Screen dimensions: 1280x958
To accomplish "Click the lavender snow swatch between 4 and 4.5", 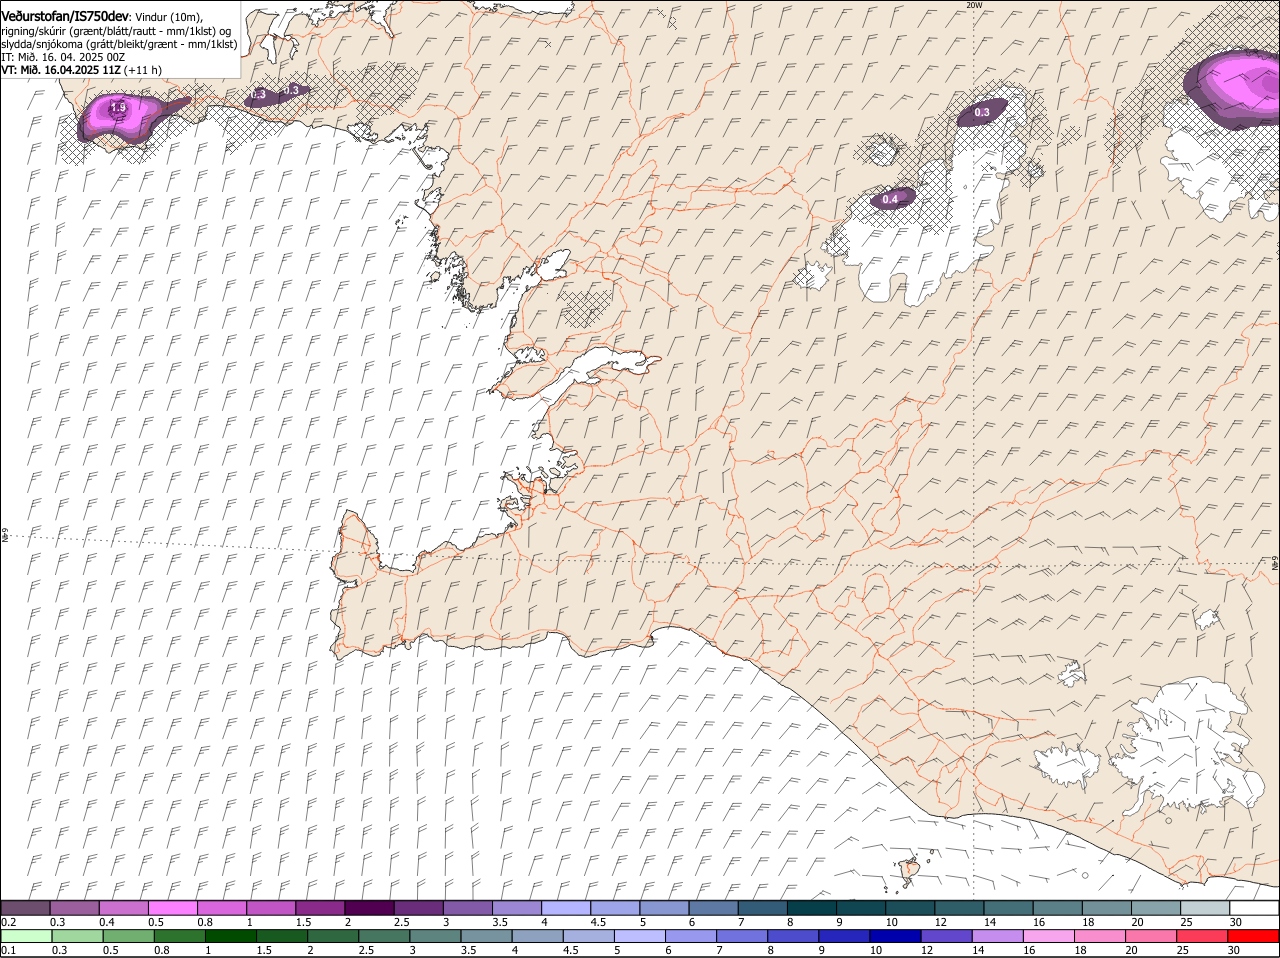I will pyautogui.click(x=566, y=908).
